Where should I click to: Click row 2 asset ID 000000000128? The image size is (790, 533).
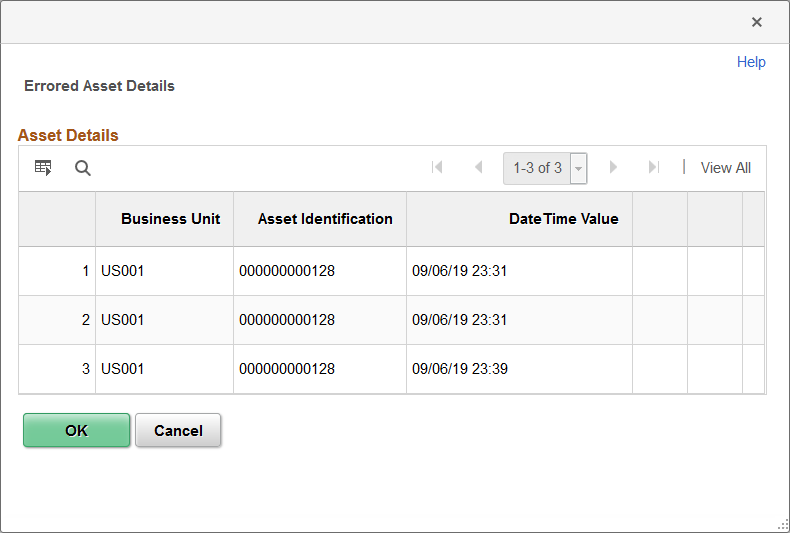320,320
